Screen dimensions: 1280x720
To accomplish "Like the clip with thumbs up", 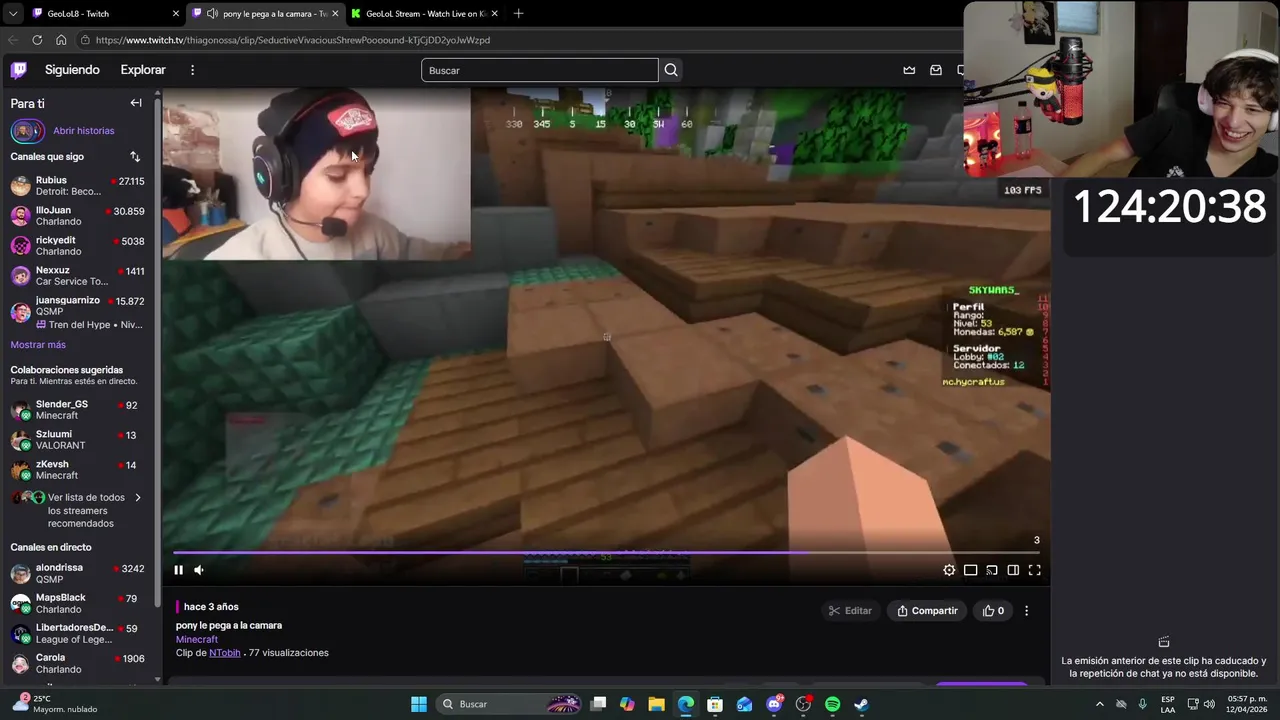I will tap(993, 611).
